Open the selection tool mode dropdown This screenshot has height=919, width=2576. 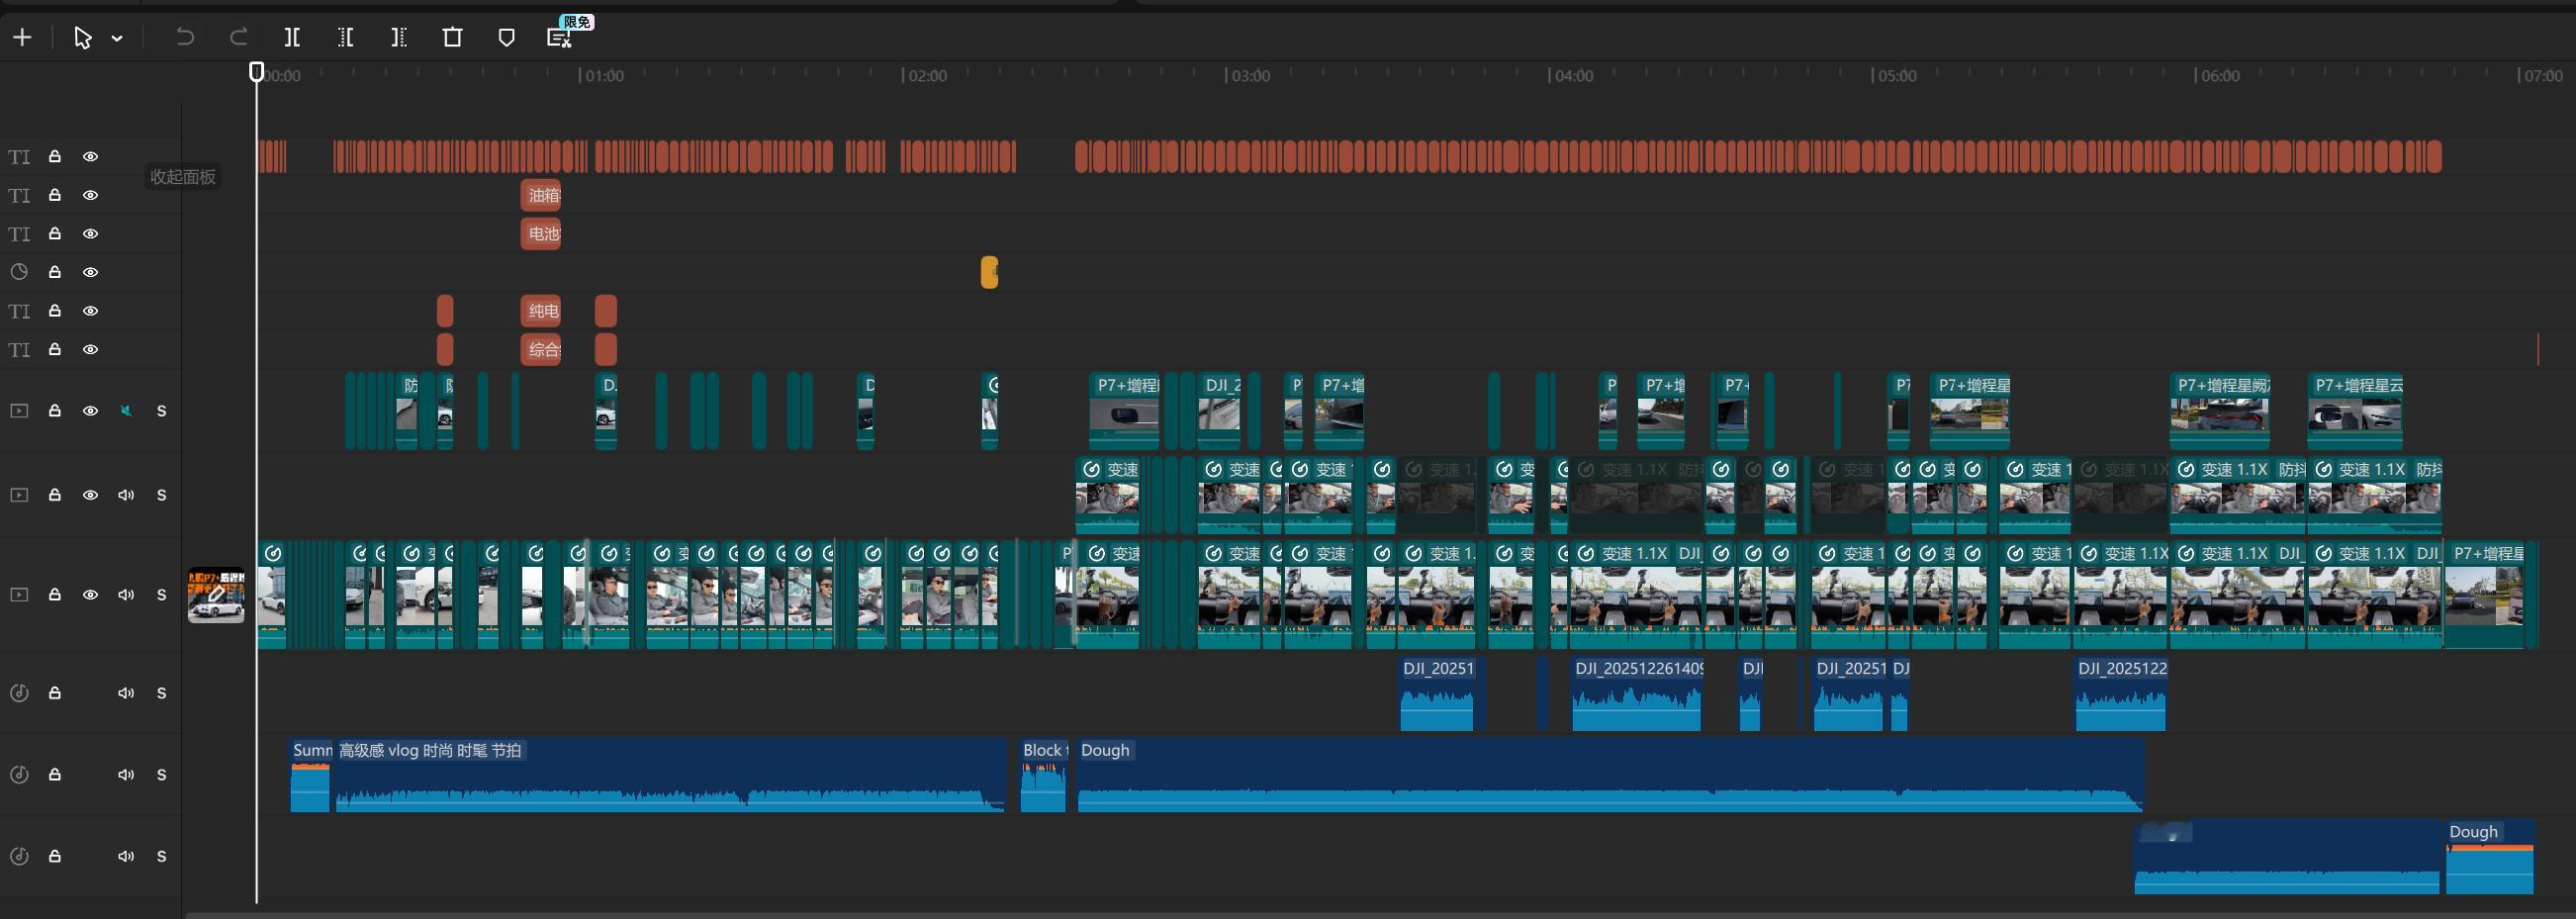(117, 38)
